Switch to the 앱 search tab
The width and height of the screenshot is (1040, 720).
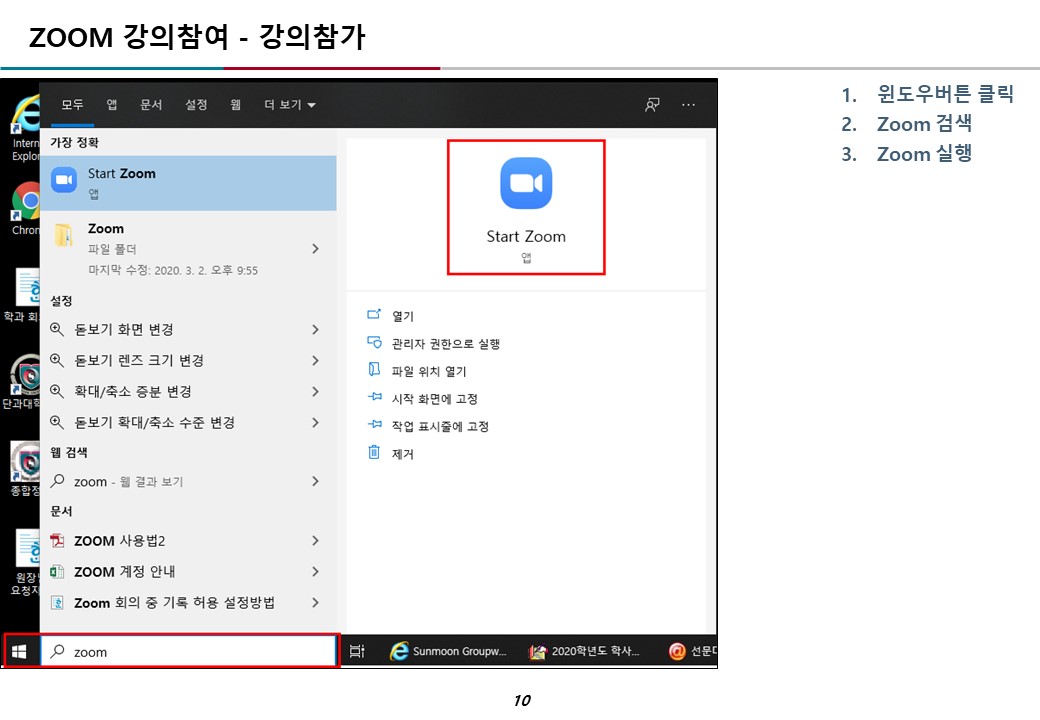[x=112, y=105]
